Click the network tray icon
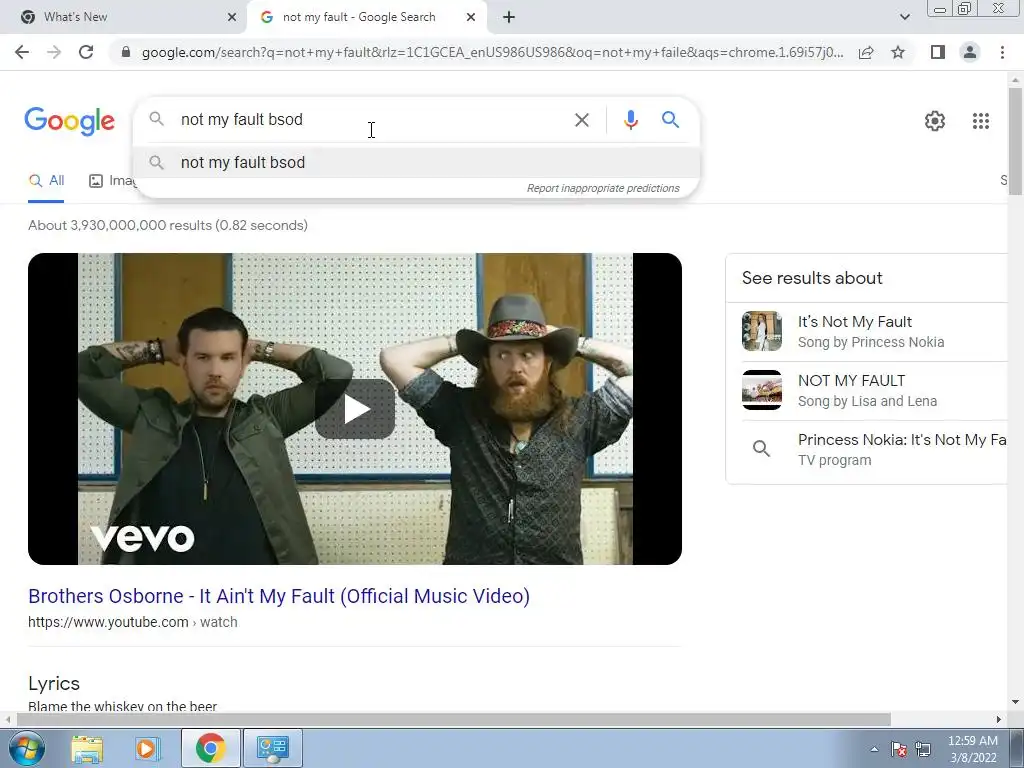The width and height of the screenshot is (1024, 768). click(x=923, y=749)
